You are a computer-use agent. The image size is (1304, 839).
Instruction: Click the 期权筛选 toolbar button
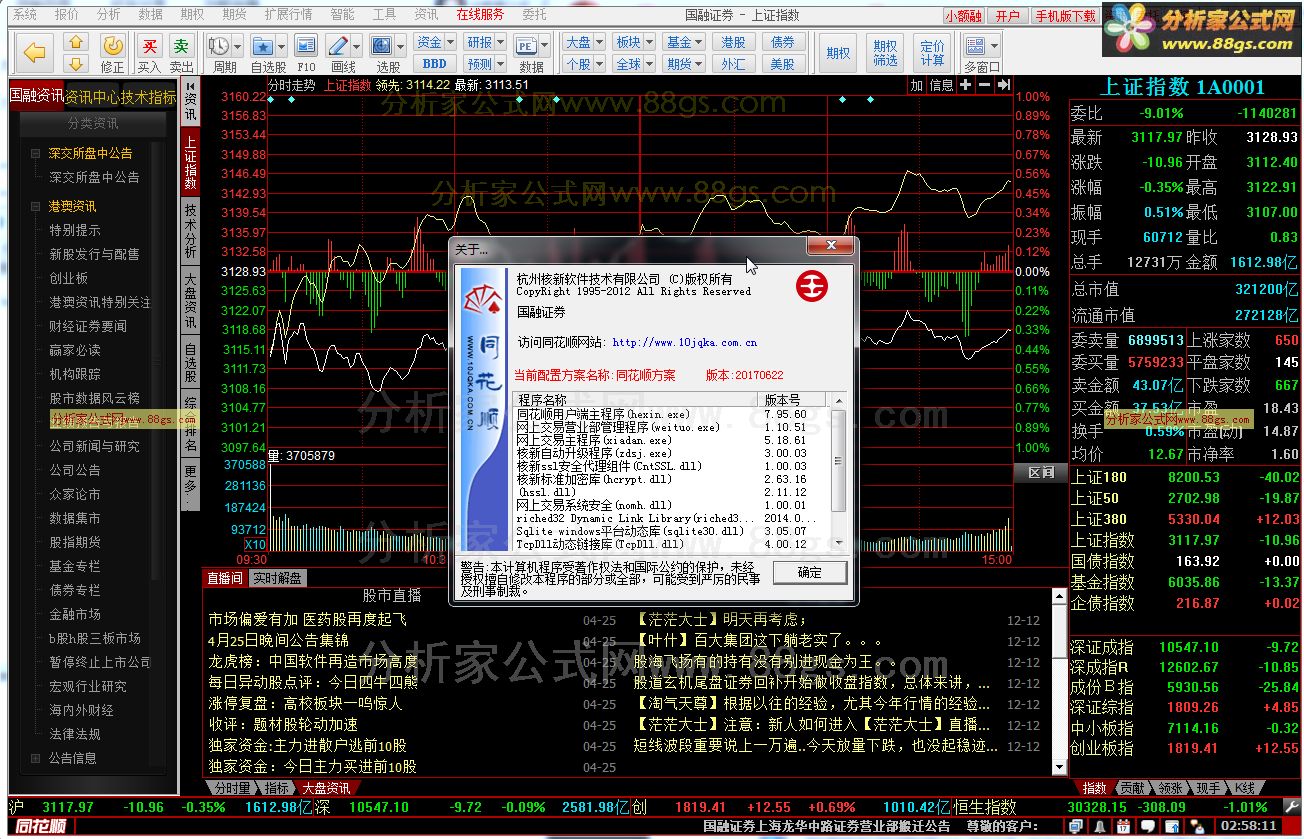pyautogui.click(x=885, y=53)
